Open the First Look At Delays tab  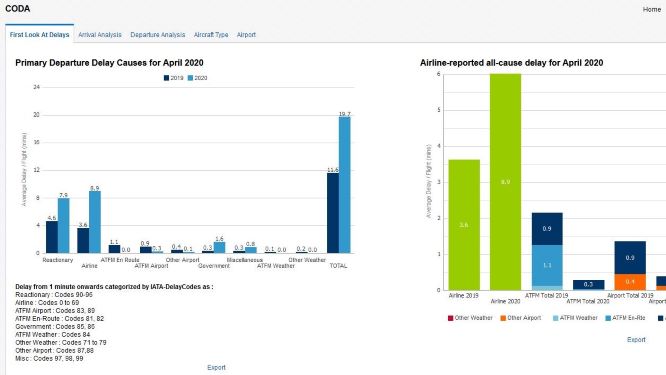(x=40, y=34)
